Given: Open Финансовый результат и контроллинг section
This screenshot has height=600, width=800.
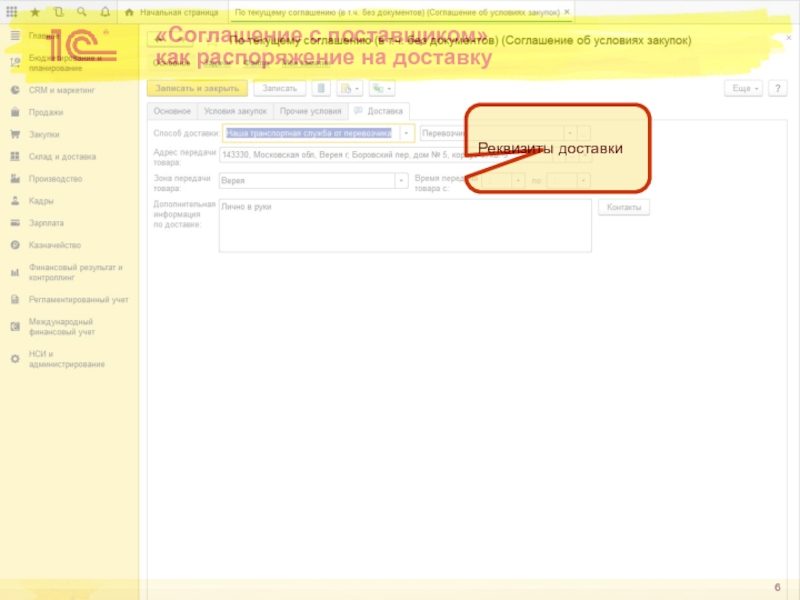Looking at the screenshot, I should coord(76,272).
